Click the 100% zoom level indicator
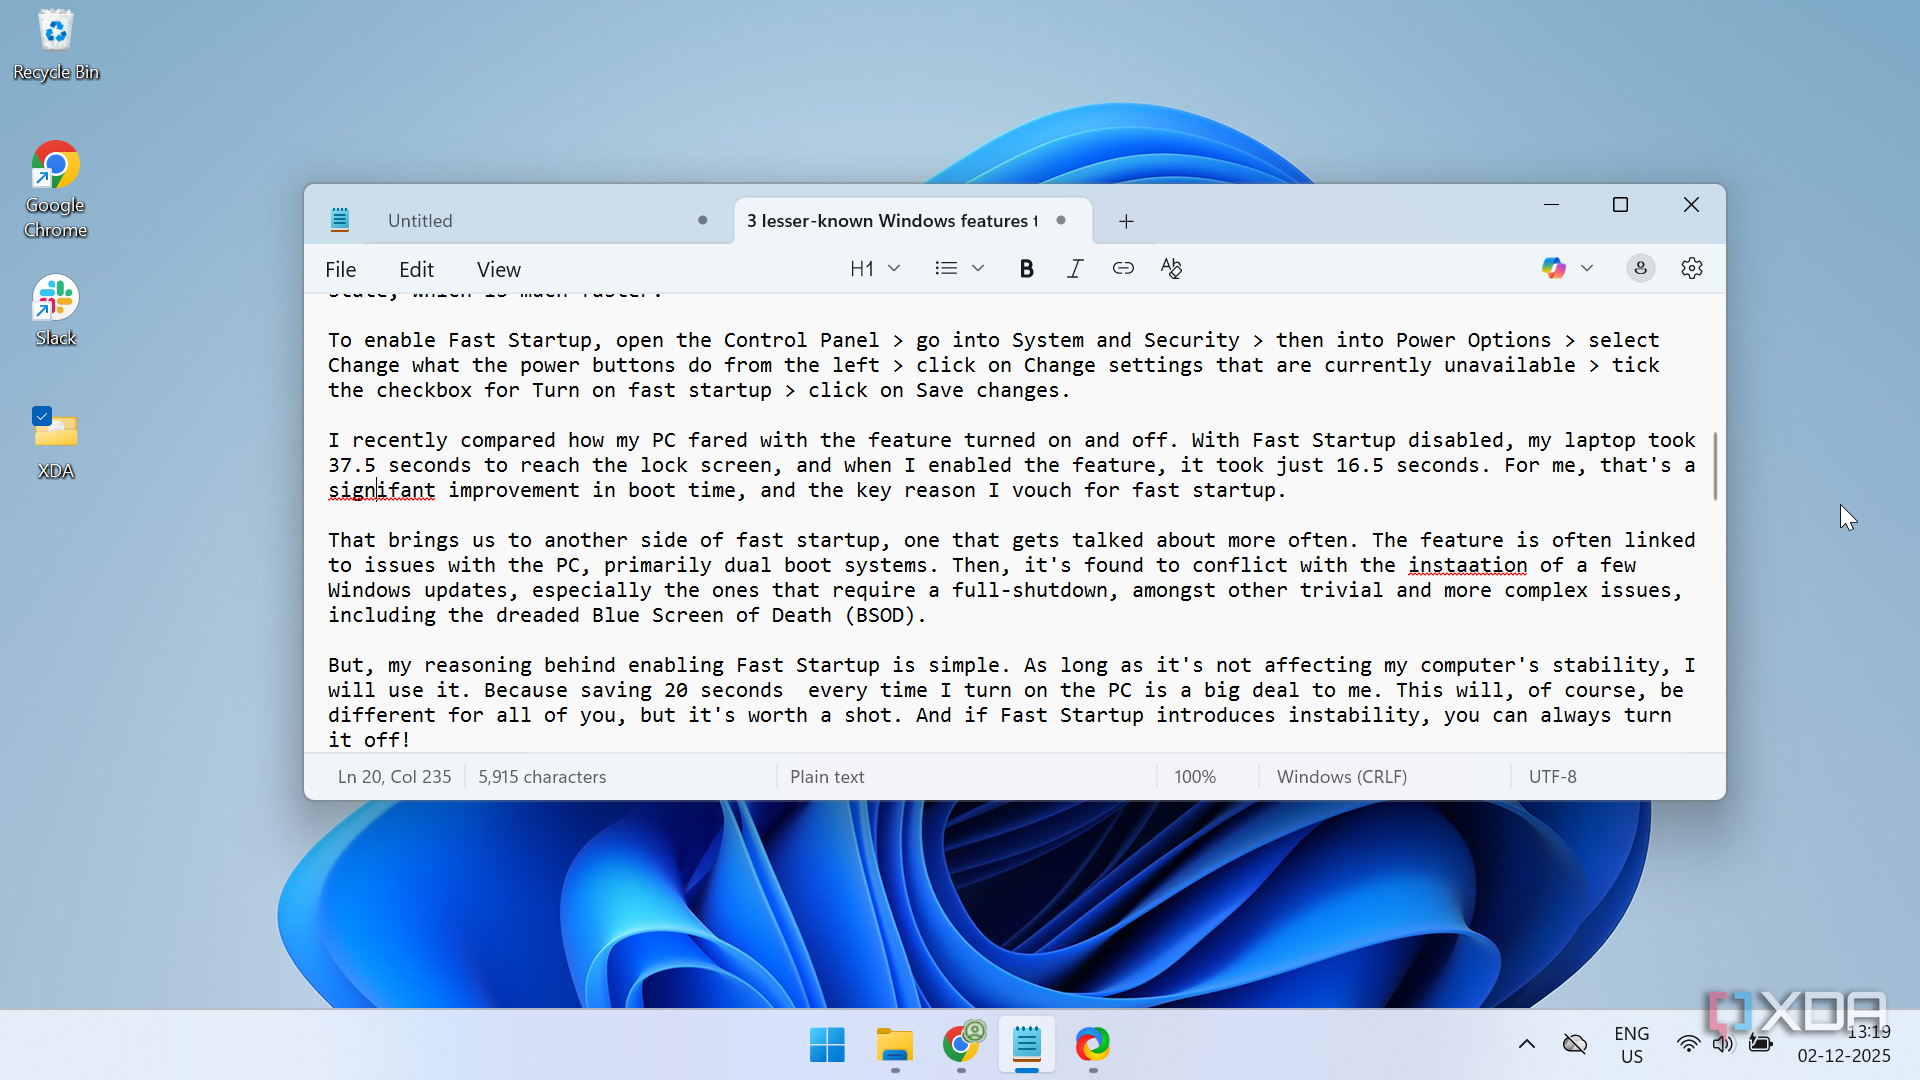The image size is (1920, 1080). pyautogui.click(x=1194, y=777)
